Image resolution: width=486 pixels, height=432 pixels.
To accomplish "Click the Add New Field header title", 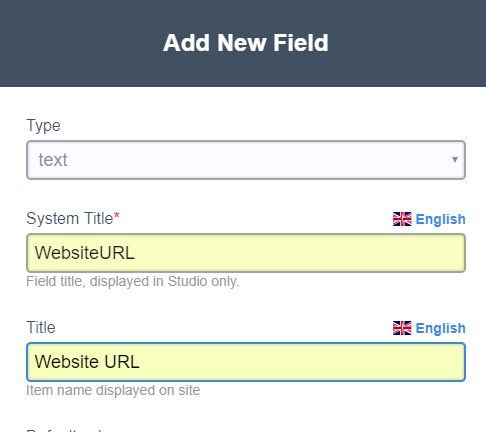I will 246,43.
